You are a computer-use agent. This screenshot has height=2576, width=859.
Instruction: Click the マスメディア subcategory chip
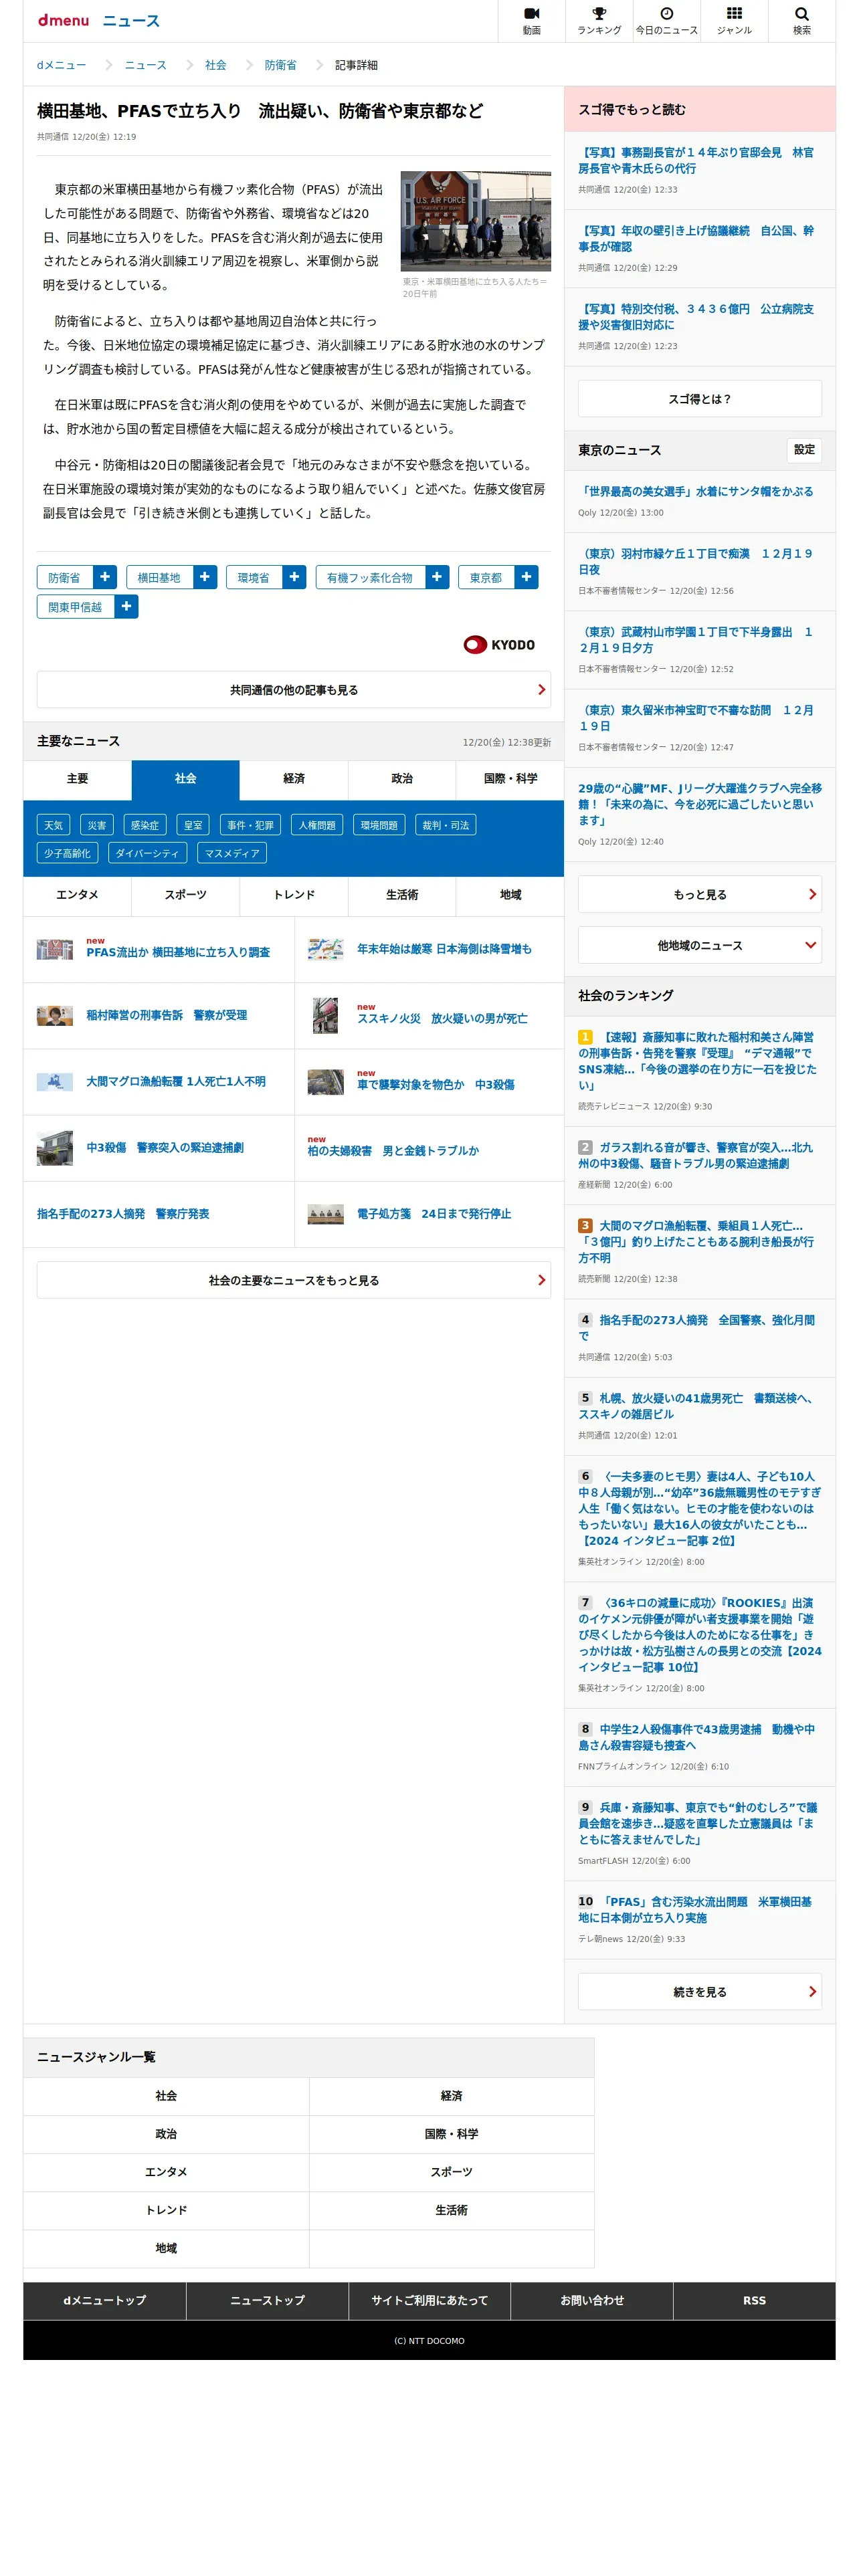pos(232,853)
